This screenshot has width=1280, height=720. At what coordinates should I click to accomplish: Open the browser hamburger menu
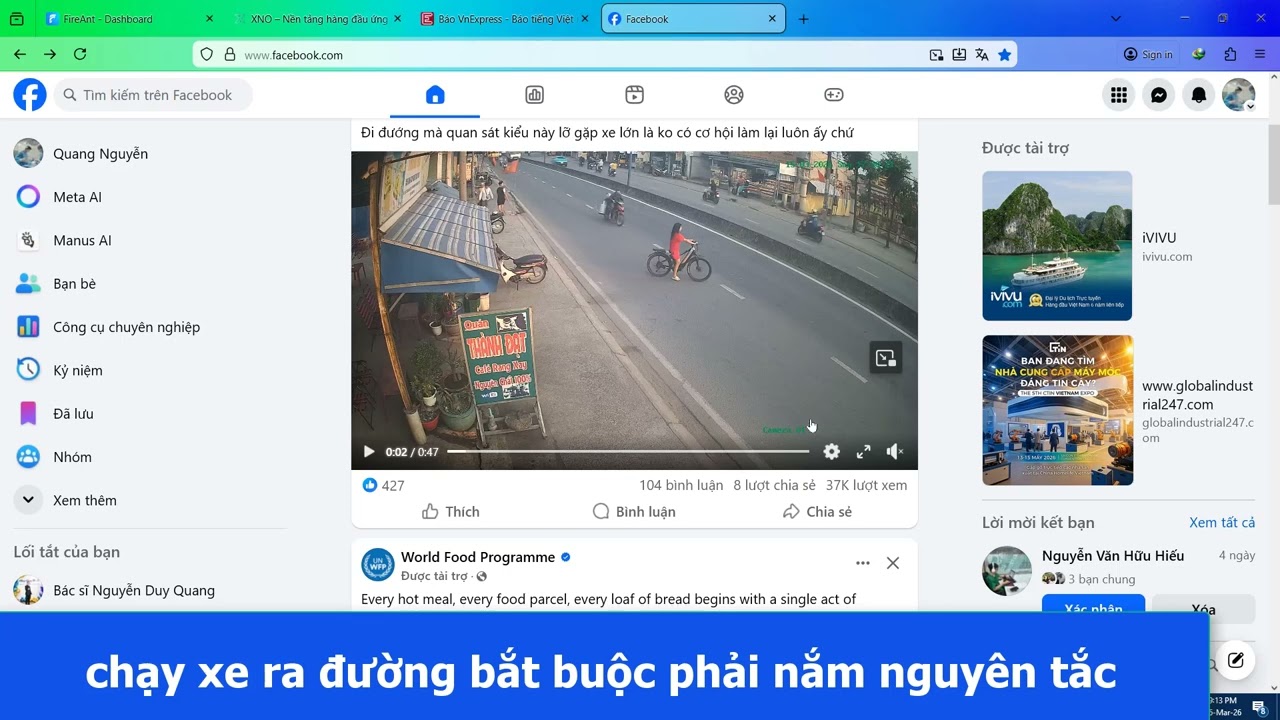coord(1260,55)
